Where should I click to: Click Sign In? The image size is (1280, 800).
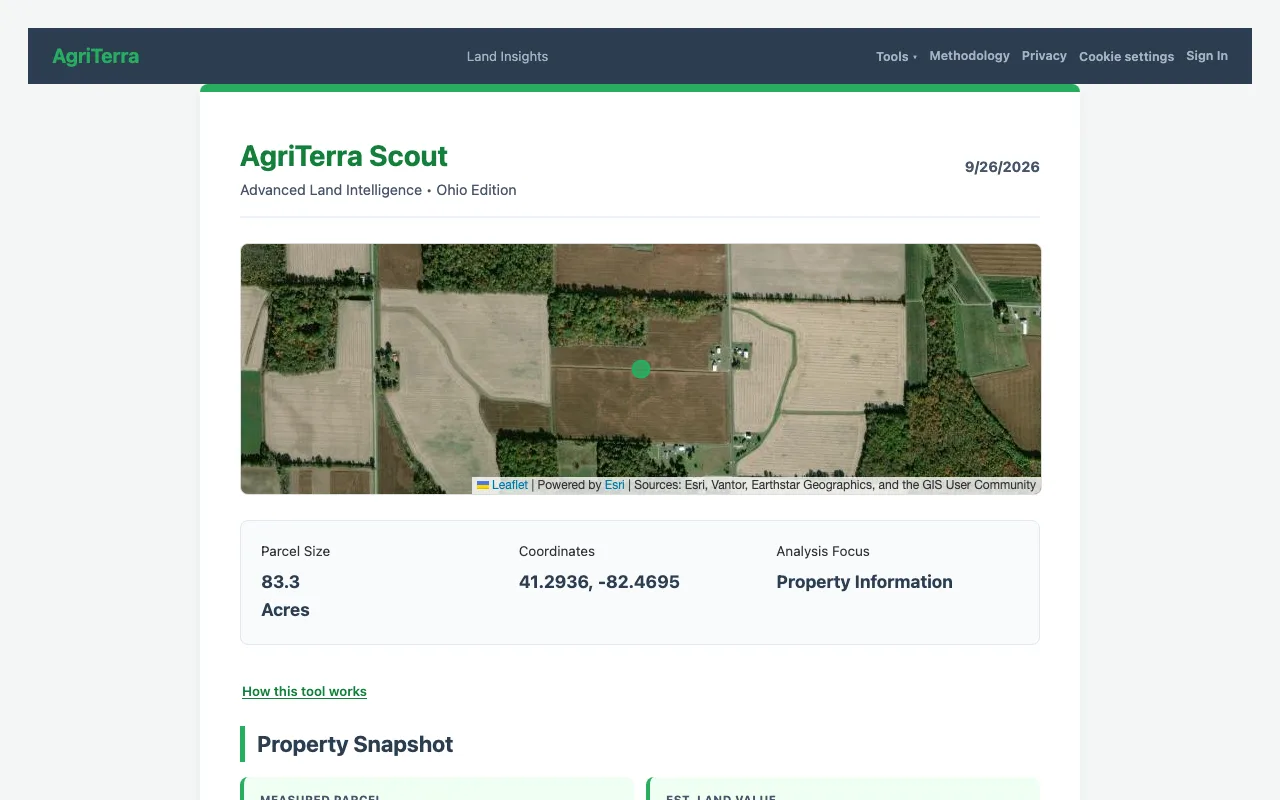click(1207, 56)
